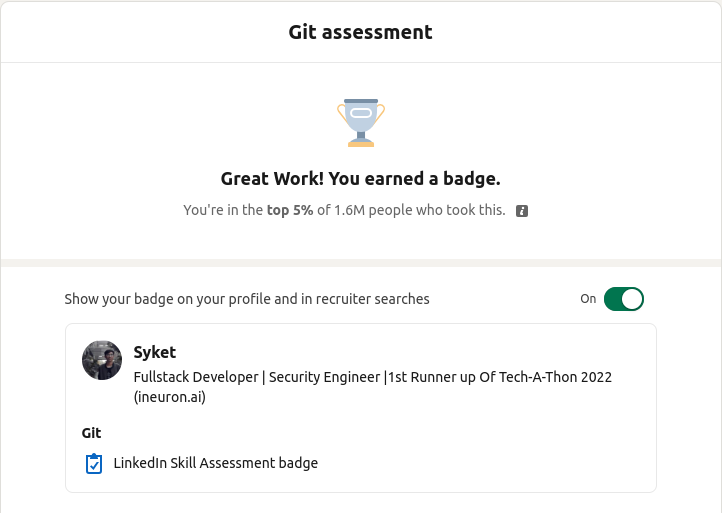
Task: Click the "On" label beside the toggle
Action: 588,299
